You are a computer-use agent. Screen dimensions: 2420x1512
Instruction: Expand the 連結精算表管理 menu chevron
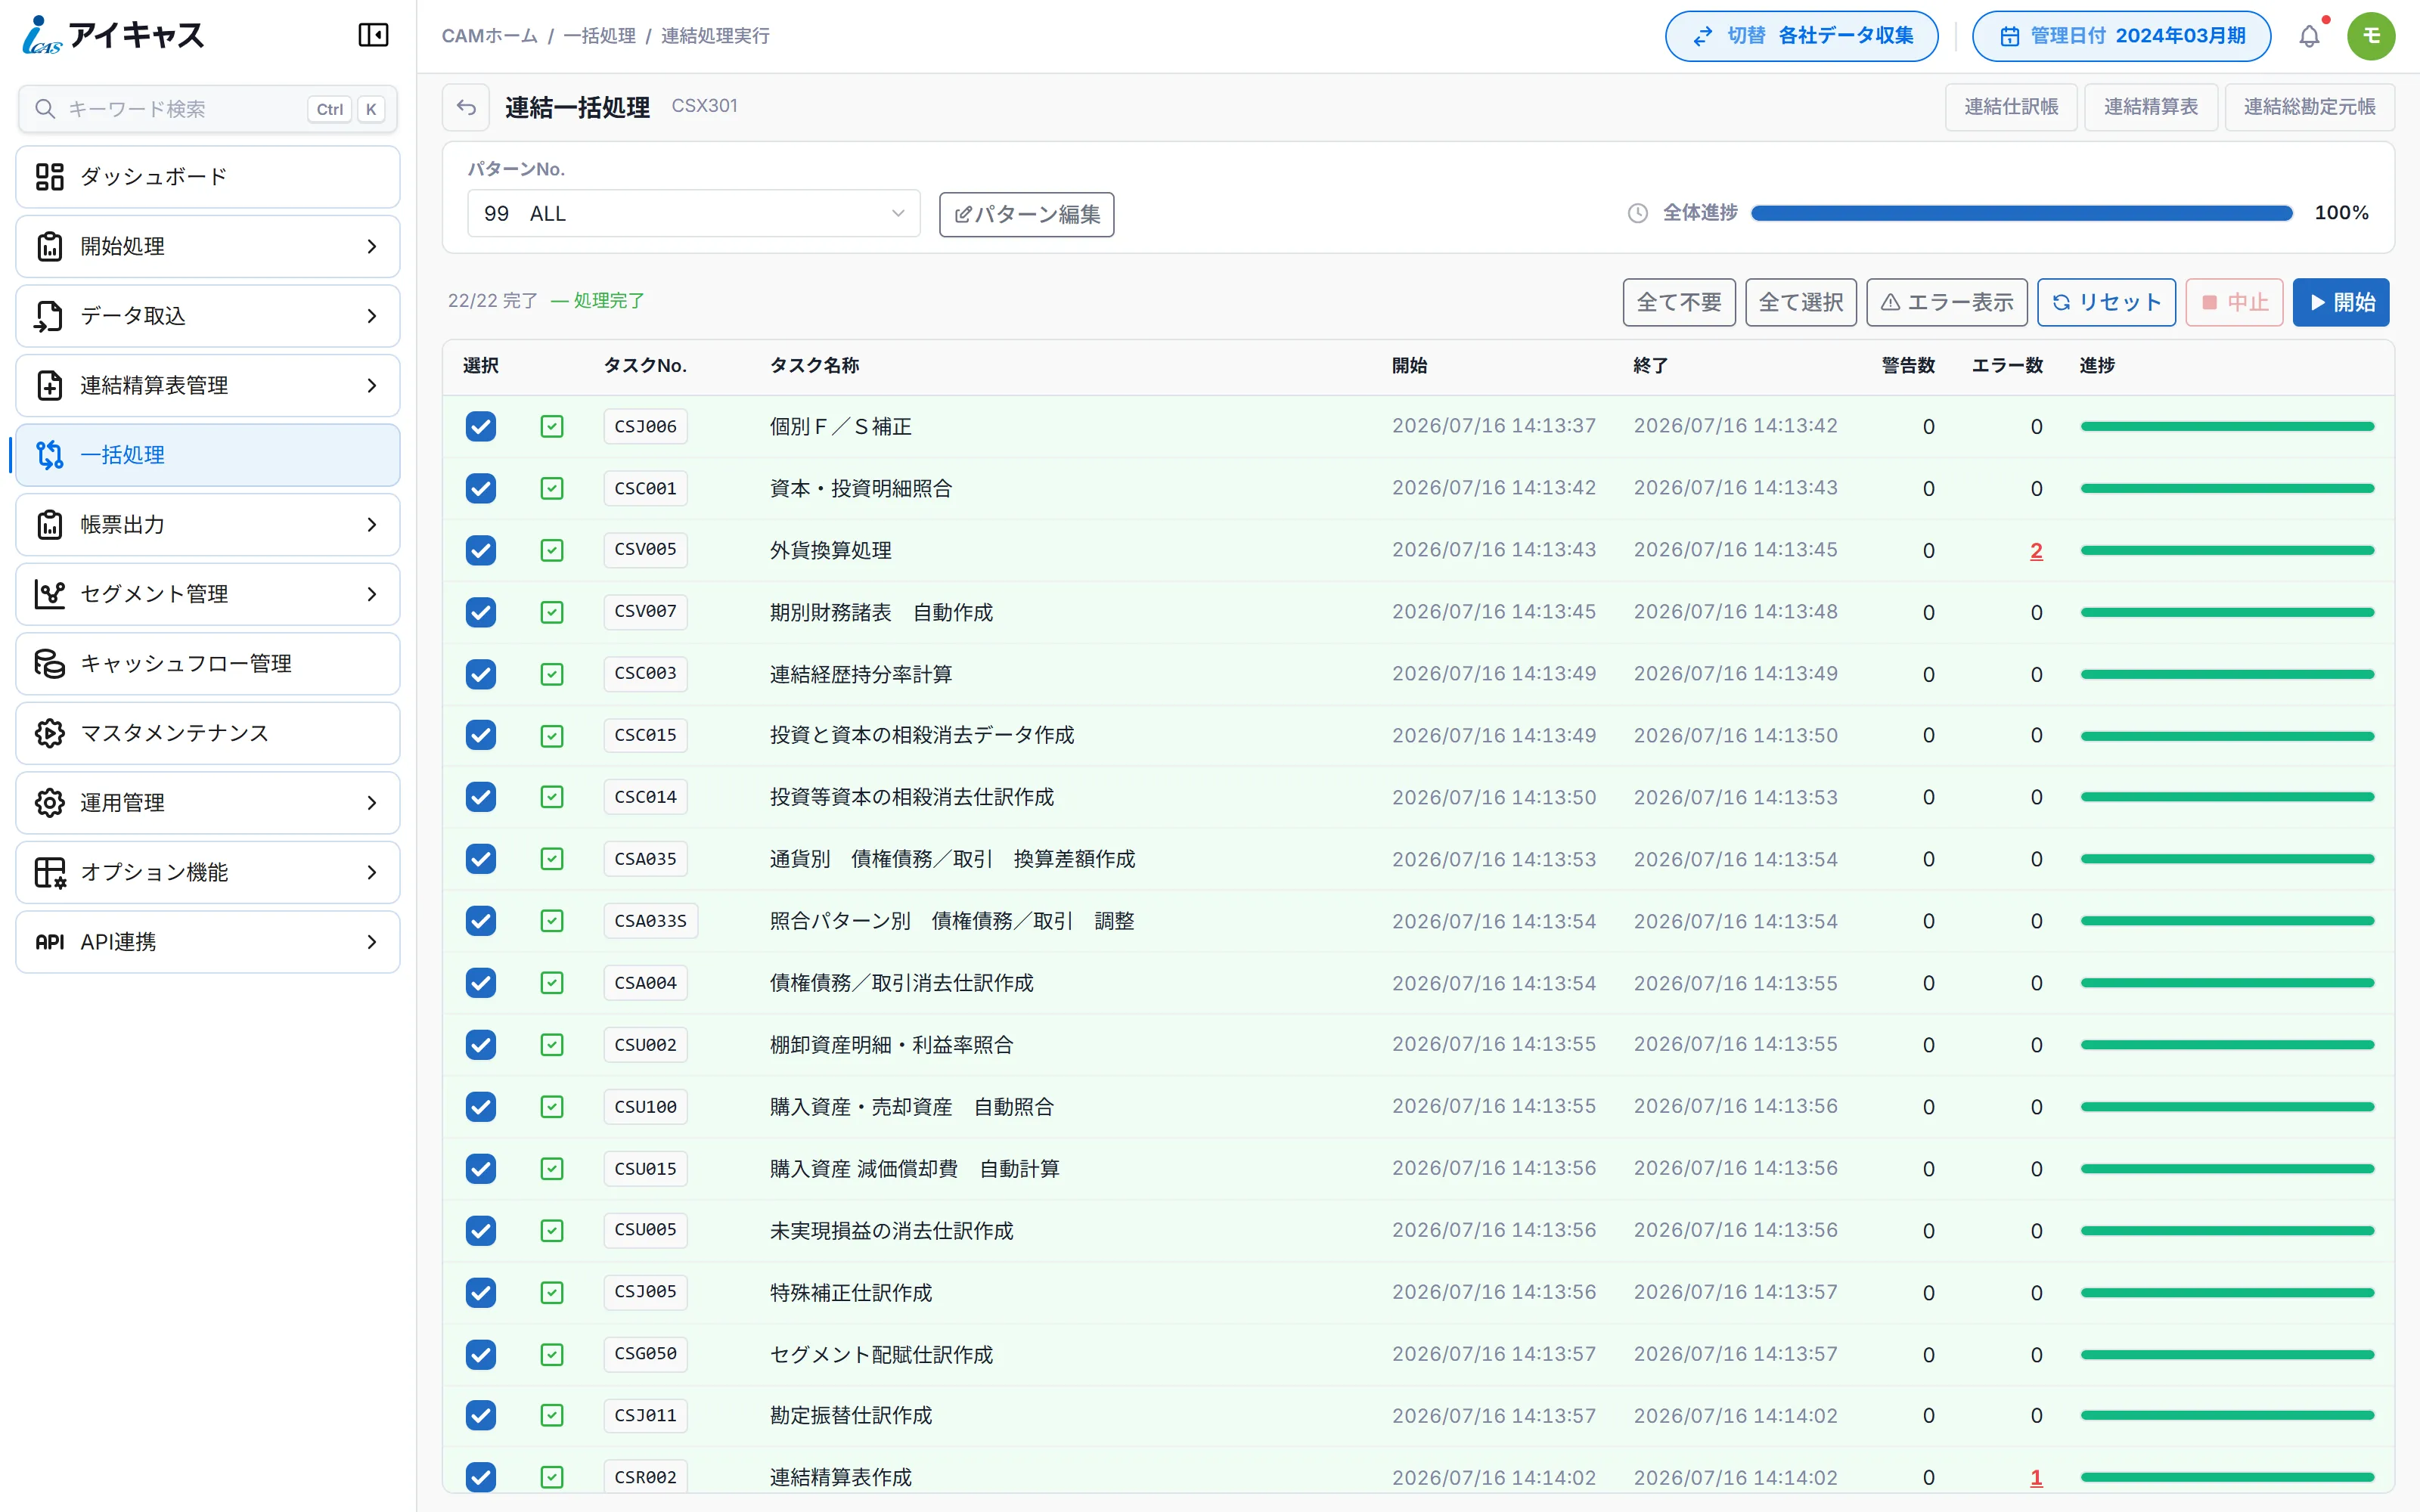click(372, 386)
